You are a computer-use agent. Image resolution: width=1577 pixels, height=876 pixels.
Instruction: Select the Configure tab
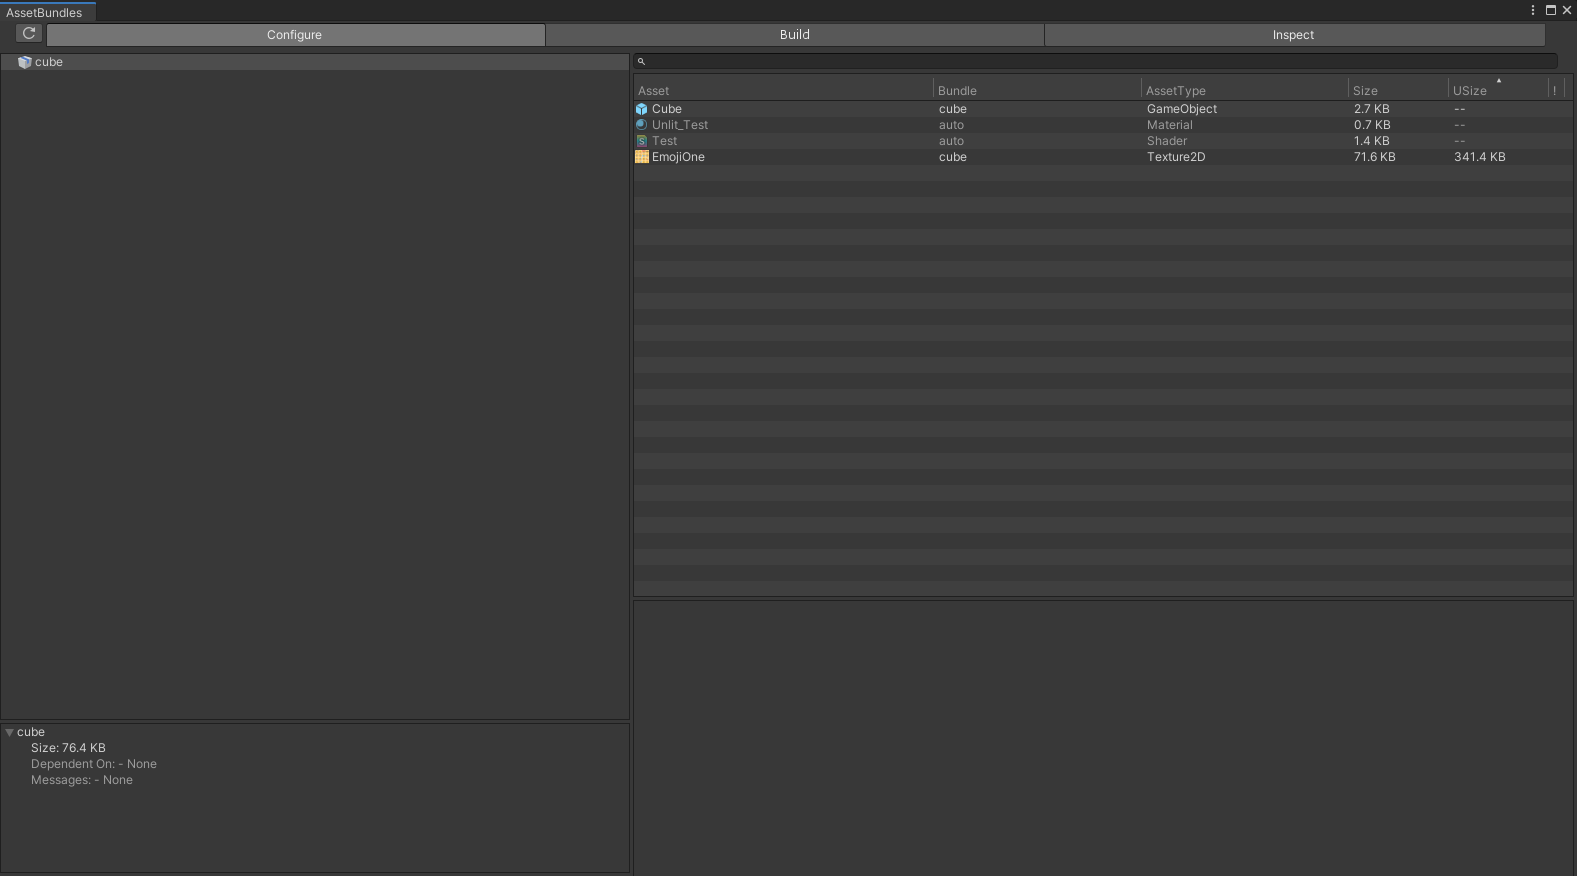(x=295, y=35)
